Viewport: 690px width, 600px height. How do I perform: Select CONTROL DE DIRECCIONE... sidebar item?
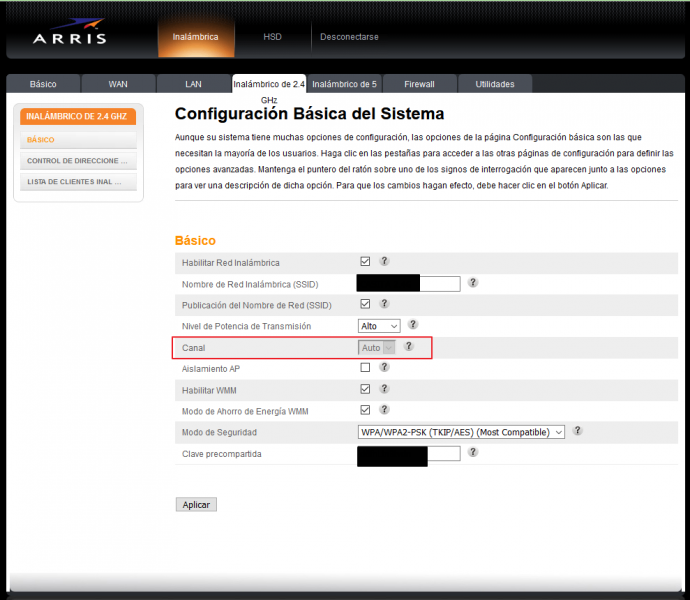(x=78, y=161)
